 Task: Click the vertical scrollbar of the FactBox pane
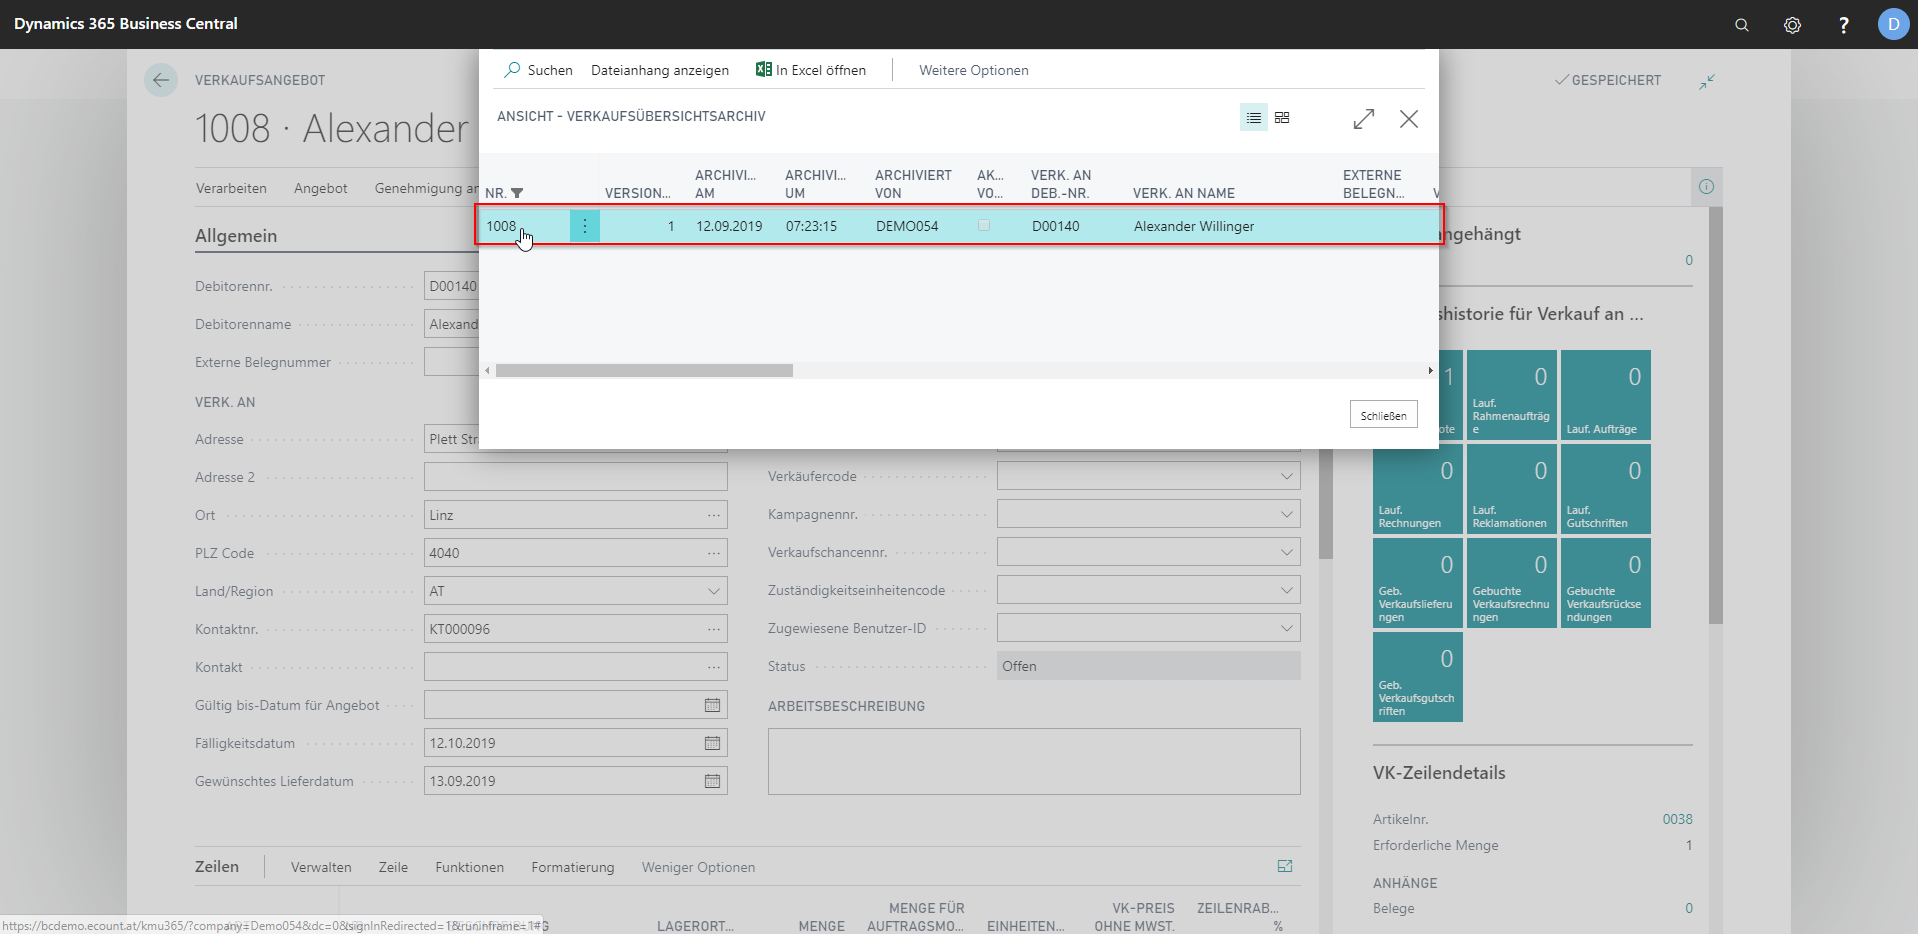[x=1716, y=415]
